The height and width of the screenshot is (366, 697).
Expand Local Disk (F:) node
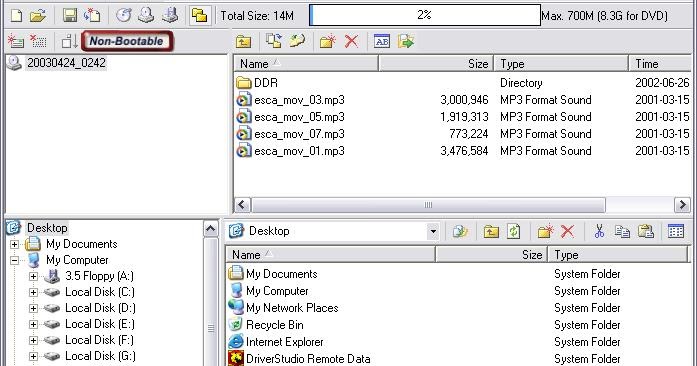[33, 340]
